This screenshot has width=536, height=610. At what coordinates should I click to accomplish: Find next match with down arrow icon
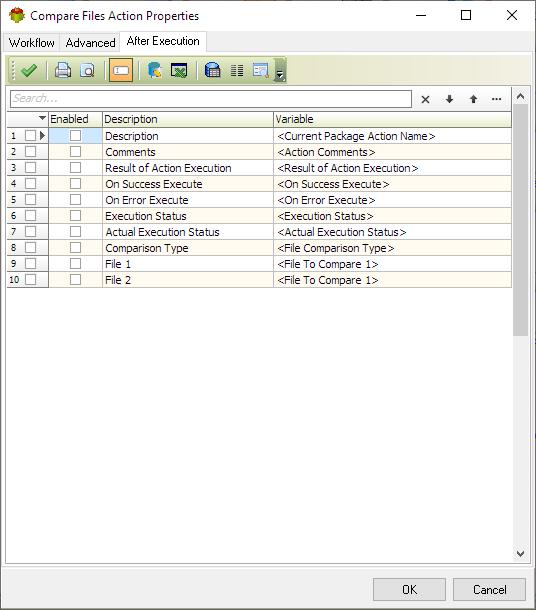pyautogui.click(x=449, y=99)
